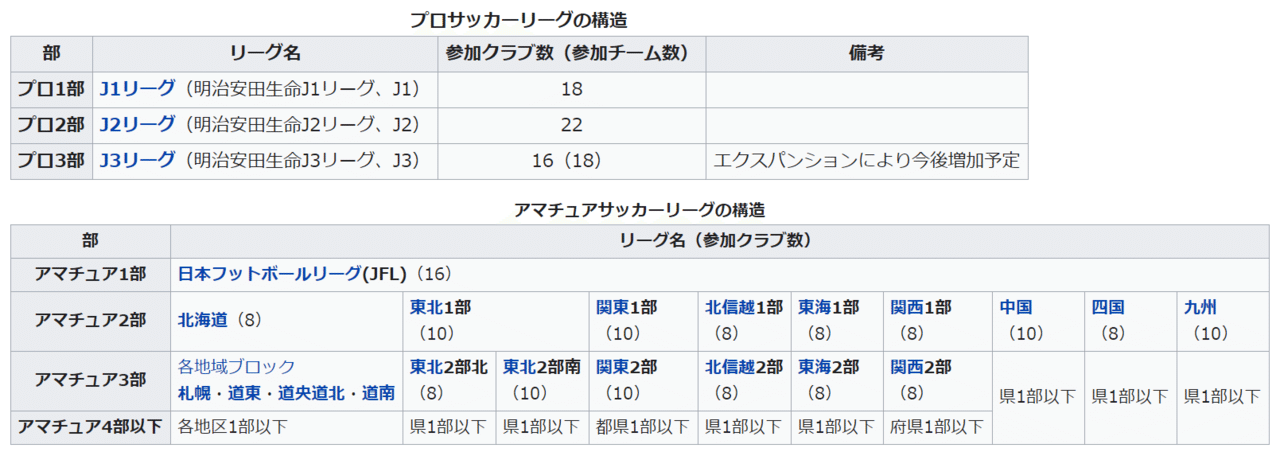This screenshot has width=1280, height=452.
Task: Click the 各地域ブロック link
Action: [x=236, y=367]
